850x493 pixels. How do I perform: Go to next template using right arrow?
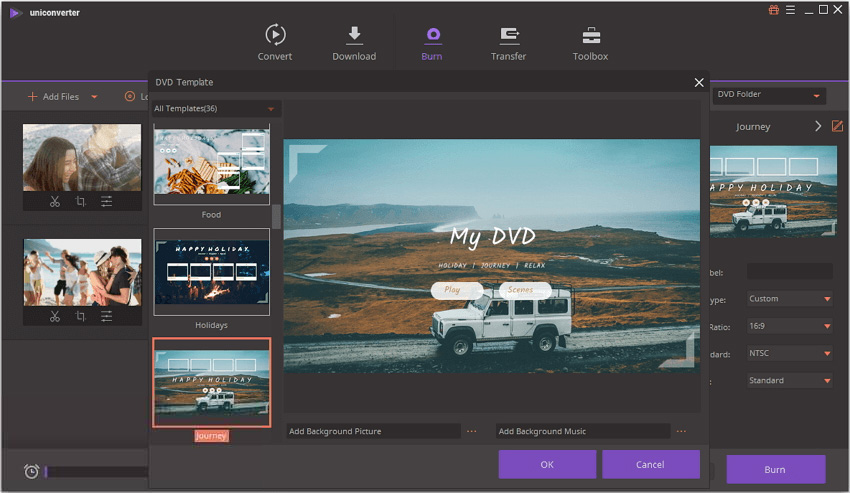[x=817, y=127]
